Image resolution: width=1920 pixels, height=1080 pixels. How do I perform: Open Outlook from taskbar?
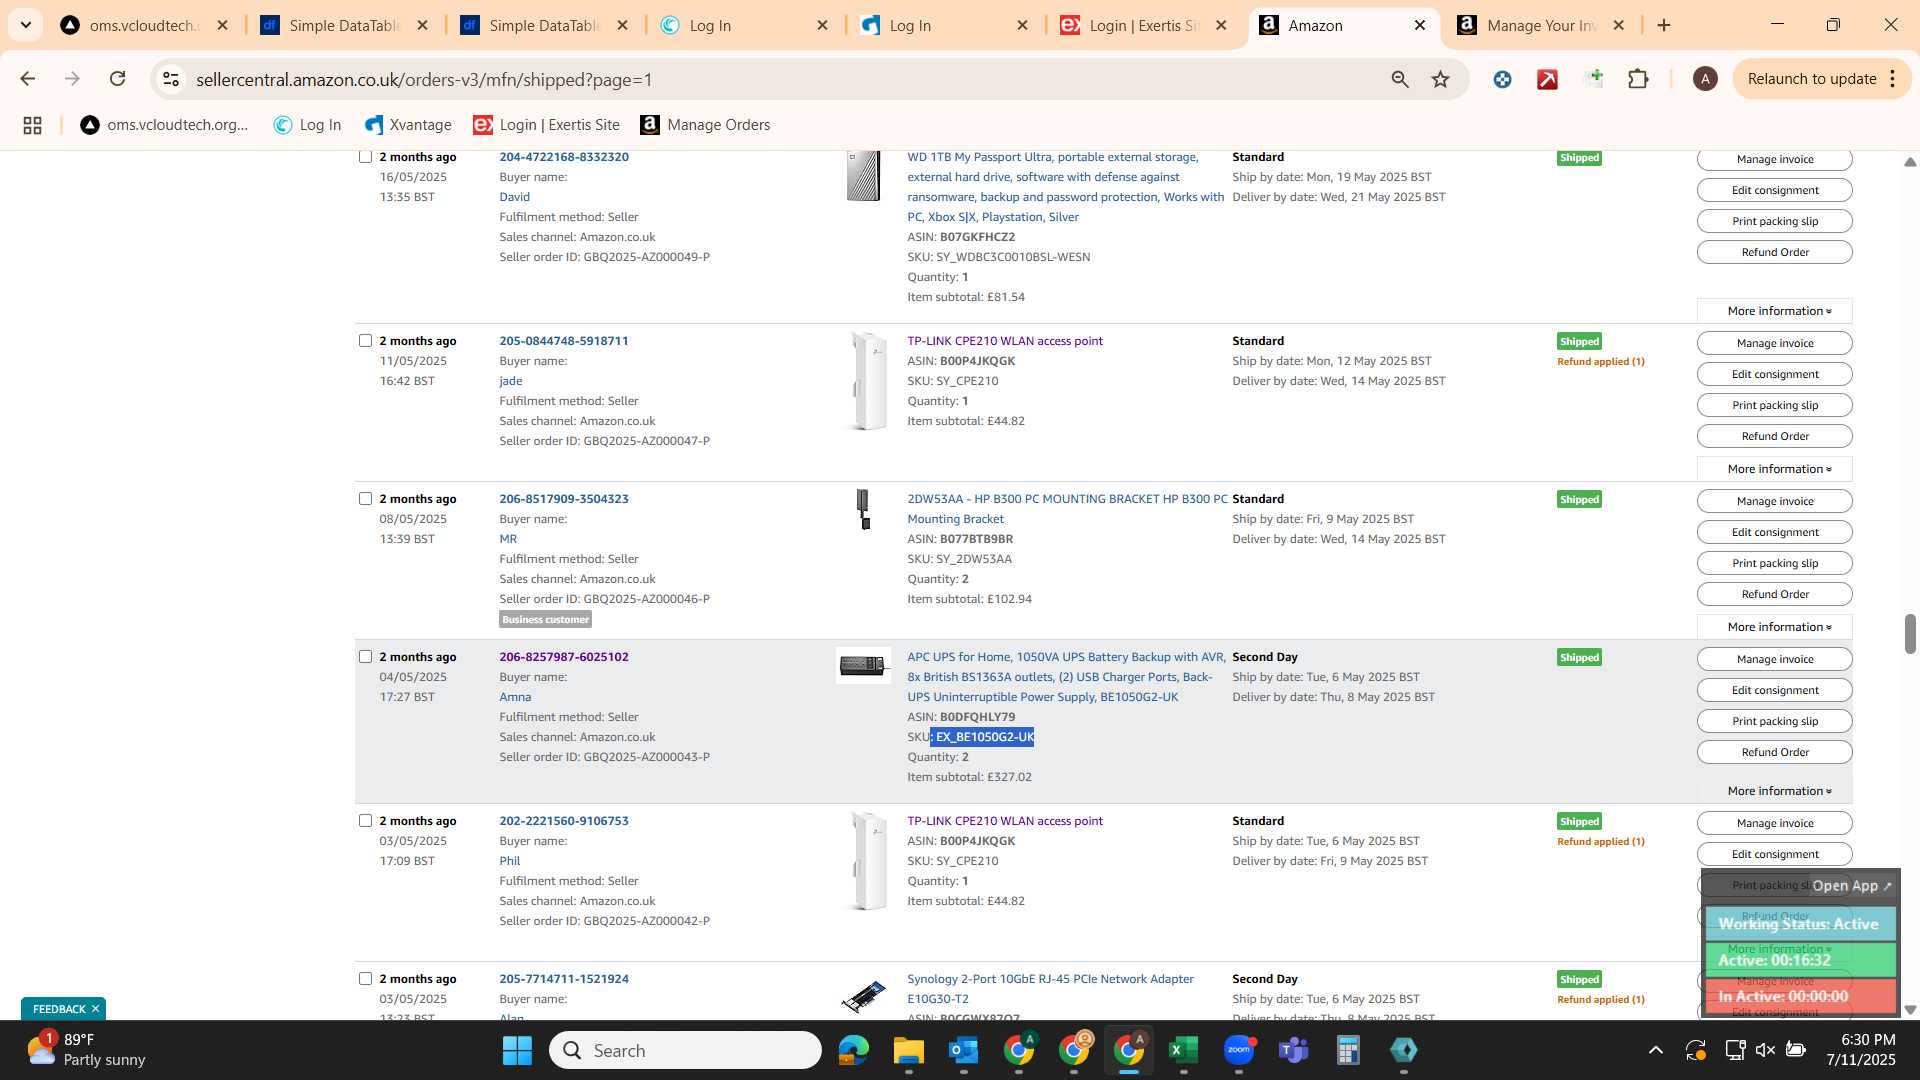click(963, 1050)
